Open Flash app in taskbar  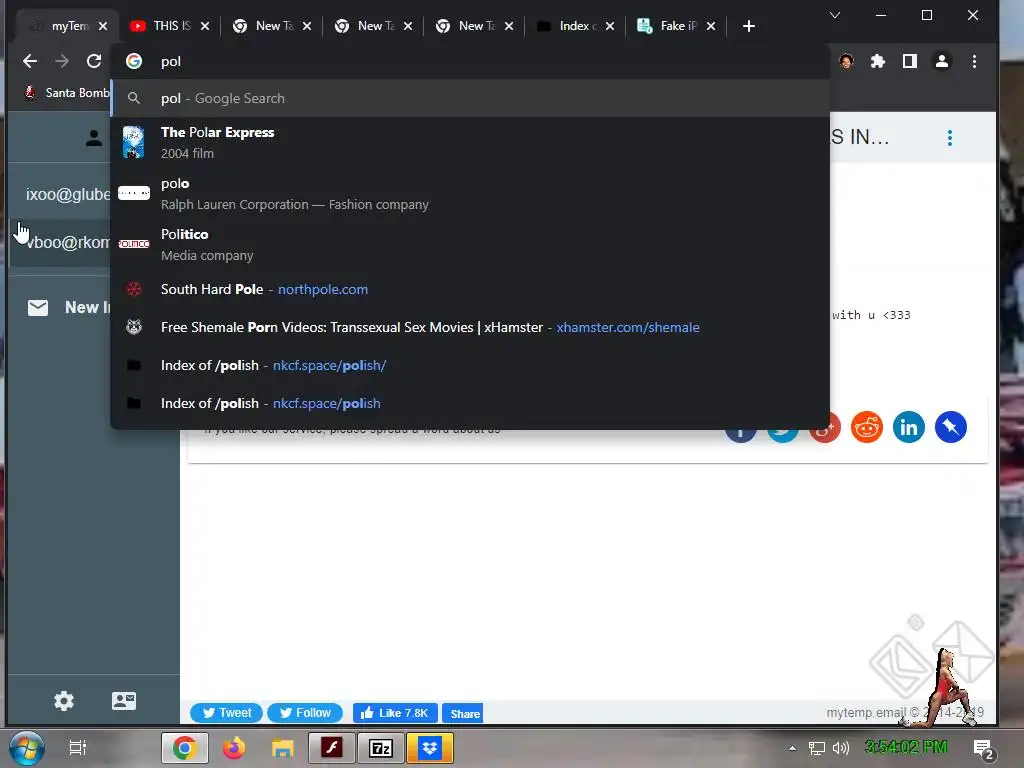(x=332, y=748)
